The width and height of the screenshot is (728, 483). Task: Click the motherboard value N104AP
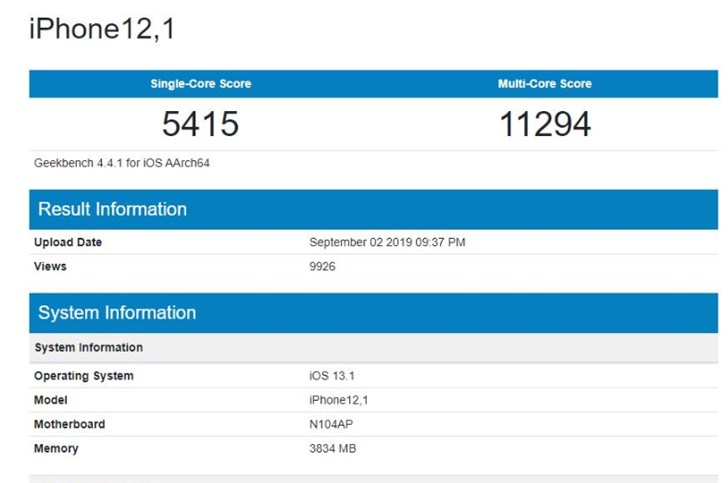tap(331, 424)
